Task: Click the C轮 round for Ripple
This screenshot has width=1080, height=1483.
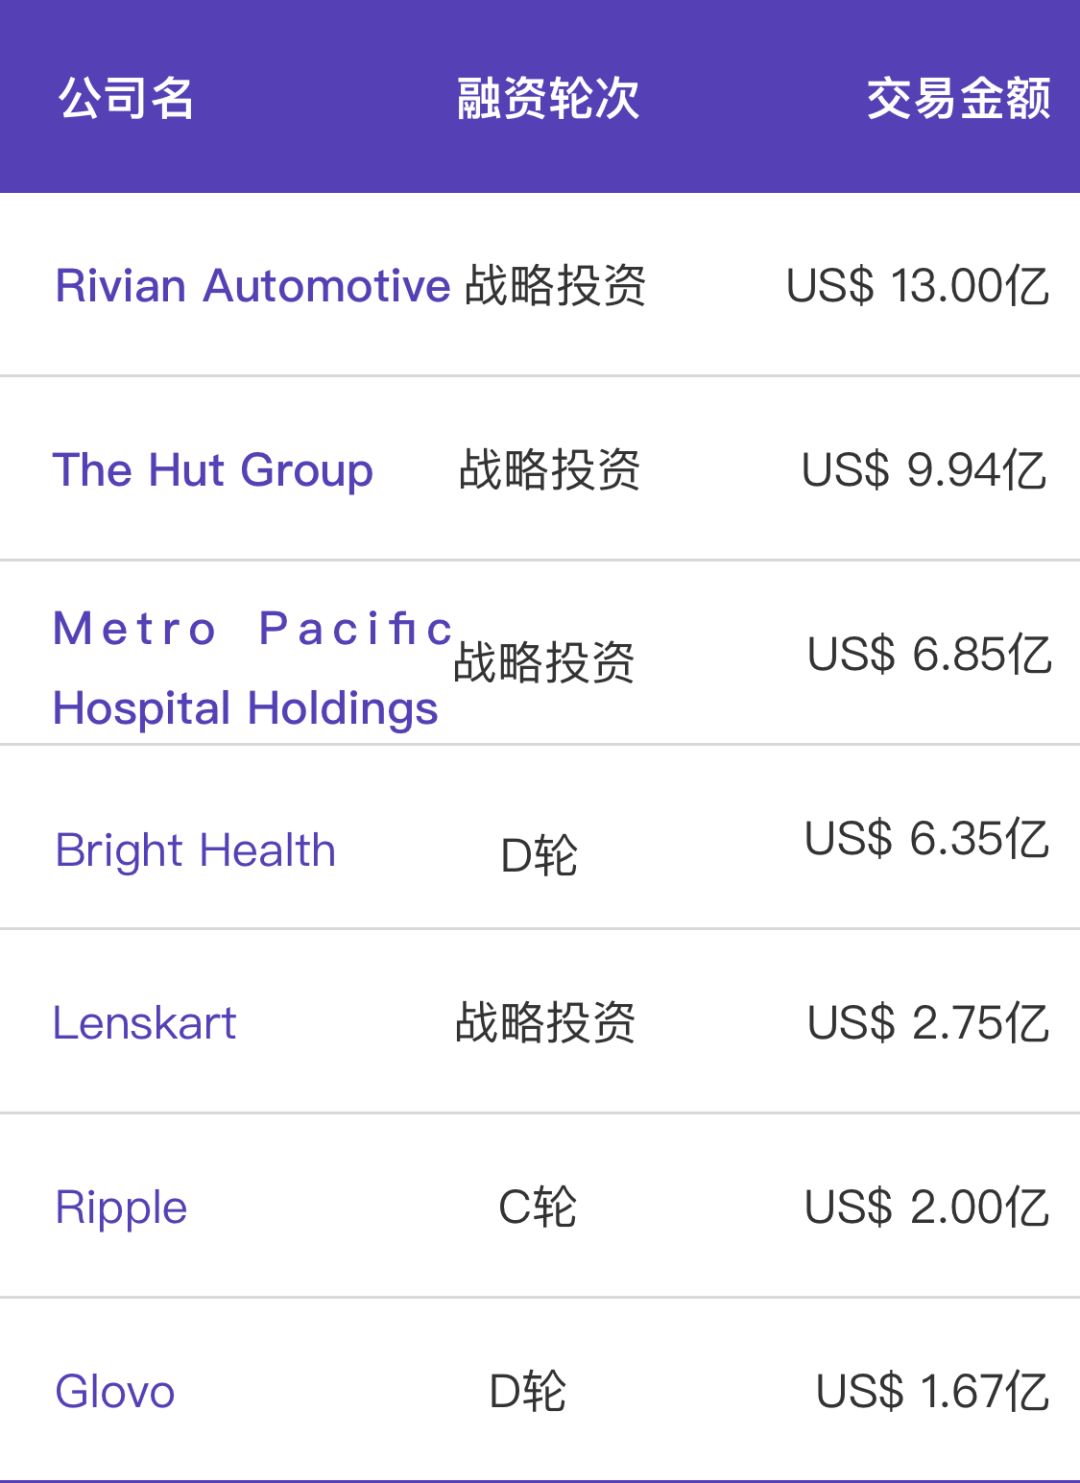Action: [538, 1207]
